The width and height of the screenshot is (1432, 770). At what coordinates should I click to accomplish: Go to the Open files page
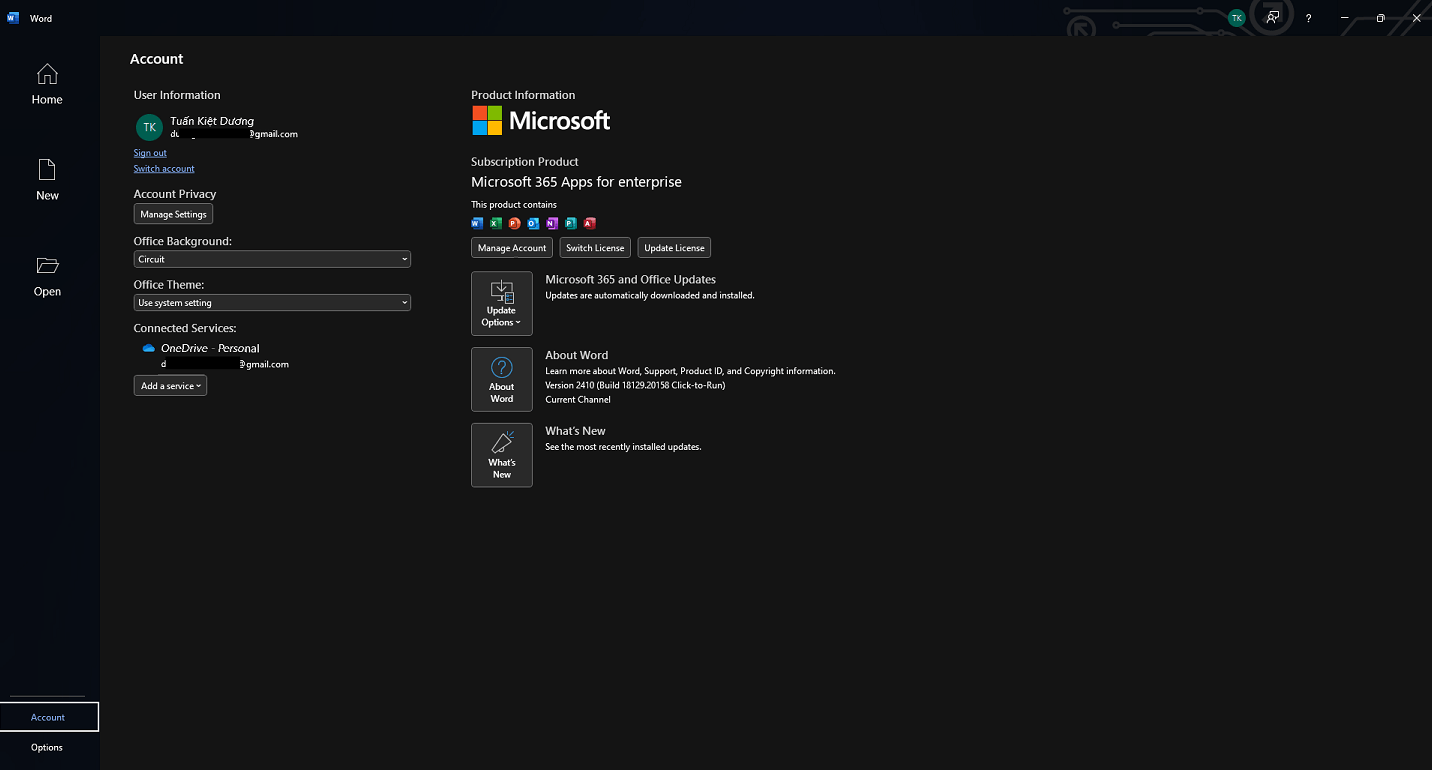(47, 276)
